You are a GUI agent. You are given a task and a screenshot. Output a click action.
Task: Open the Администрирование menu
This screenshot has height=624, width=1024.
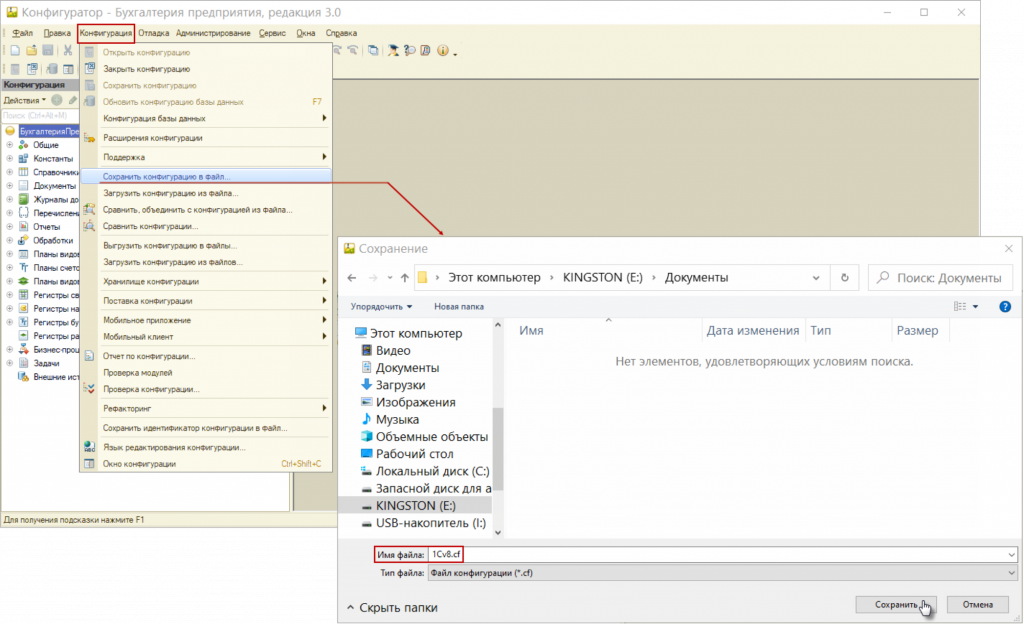coord(213,33)
